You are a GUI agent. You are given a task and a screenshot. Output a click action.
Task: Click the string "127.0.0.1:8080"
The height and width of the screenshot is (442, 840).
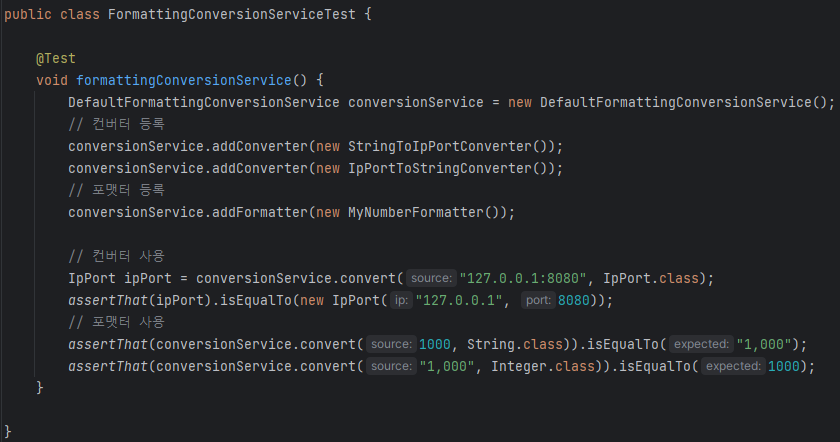[523, 278]
